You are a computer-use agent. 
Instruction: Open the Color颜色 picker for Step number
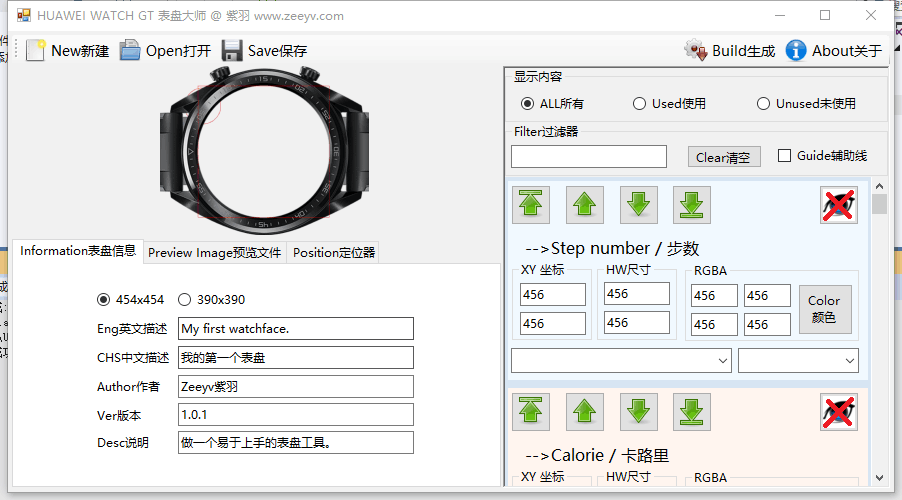[x=825, y=309]
